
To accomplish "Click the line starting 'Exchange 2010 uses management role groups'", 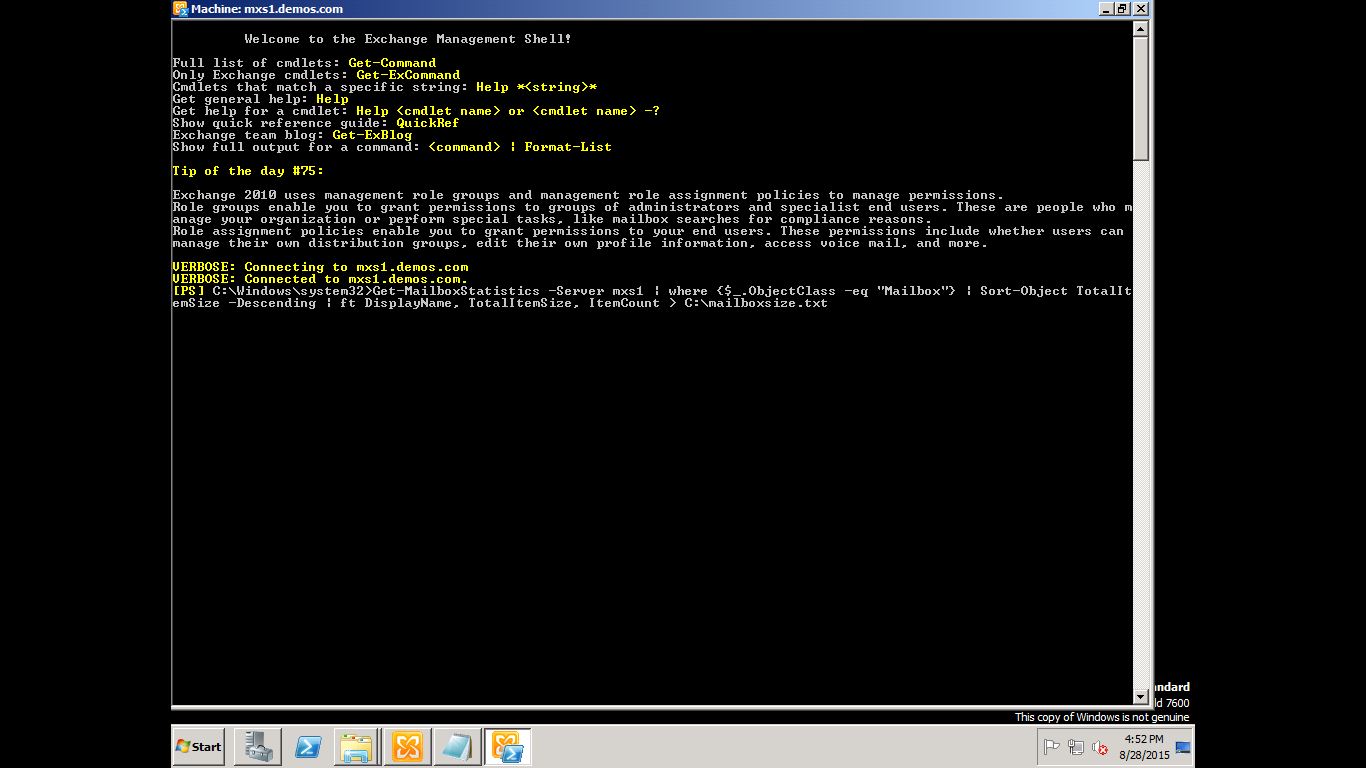I will 588,195.
